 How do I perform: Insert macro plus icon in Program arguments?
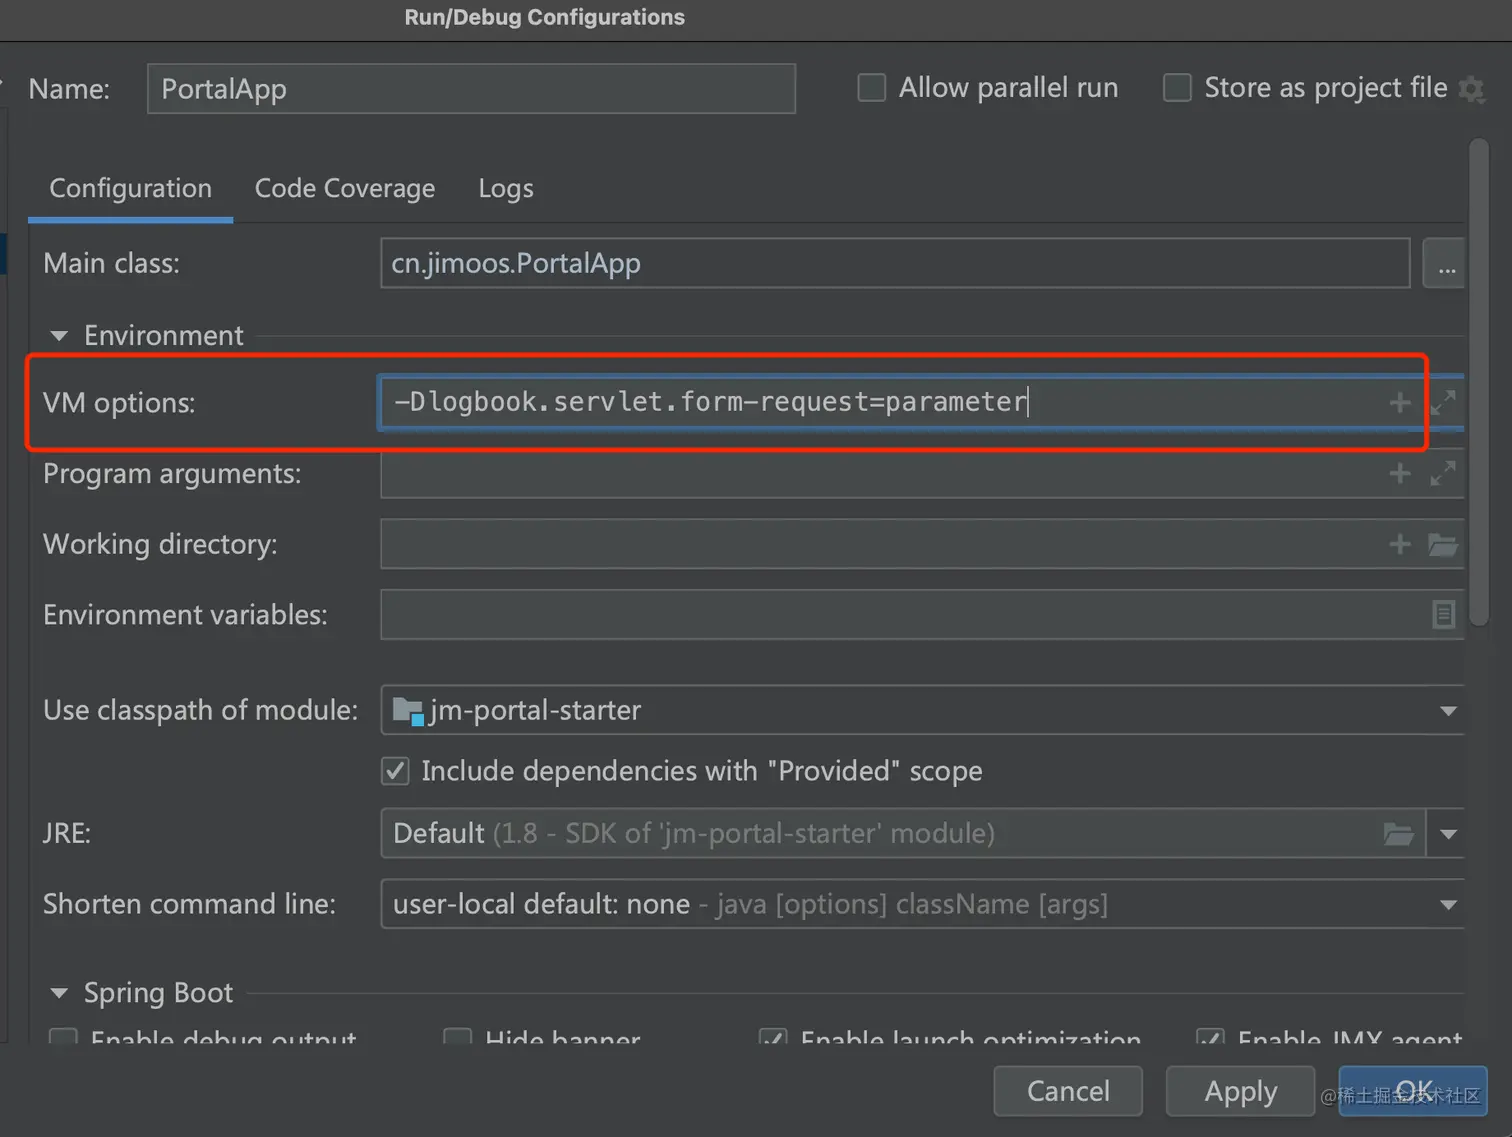[1399, 473]
